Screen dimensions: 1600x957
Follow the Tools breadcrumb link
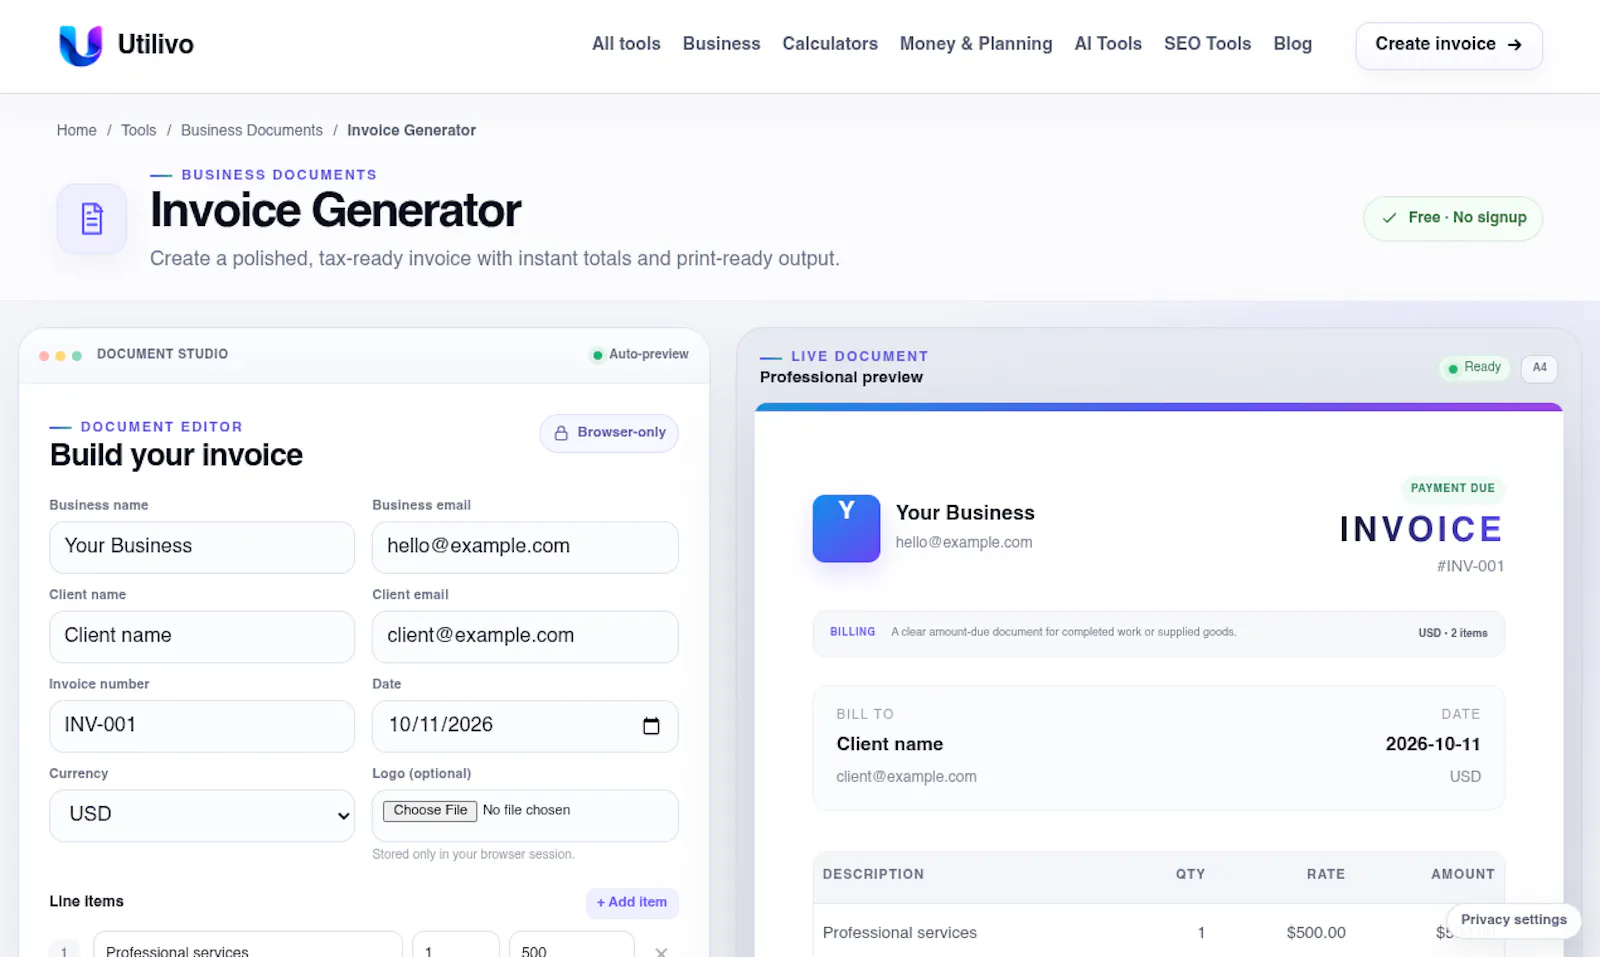(x=139, y=130)
